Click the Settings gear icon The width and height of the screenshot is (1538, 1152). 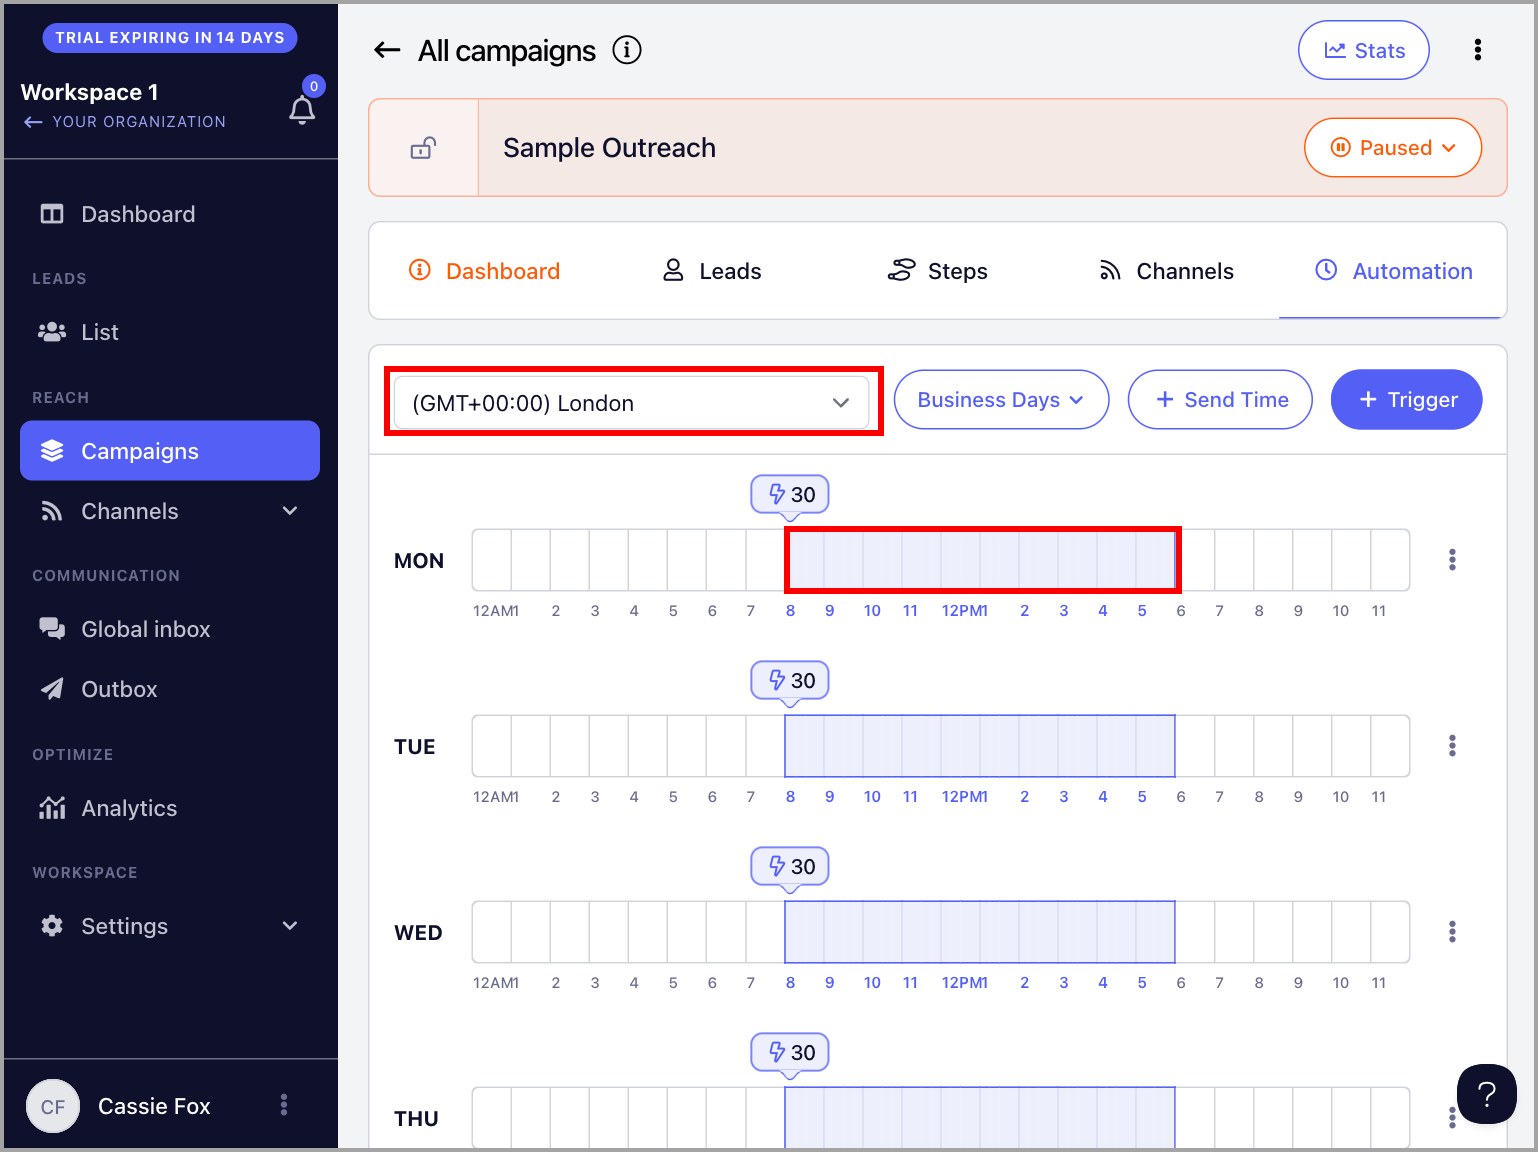tap(52, 926)
